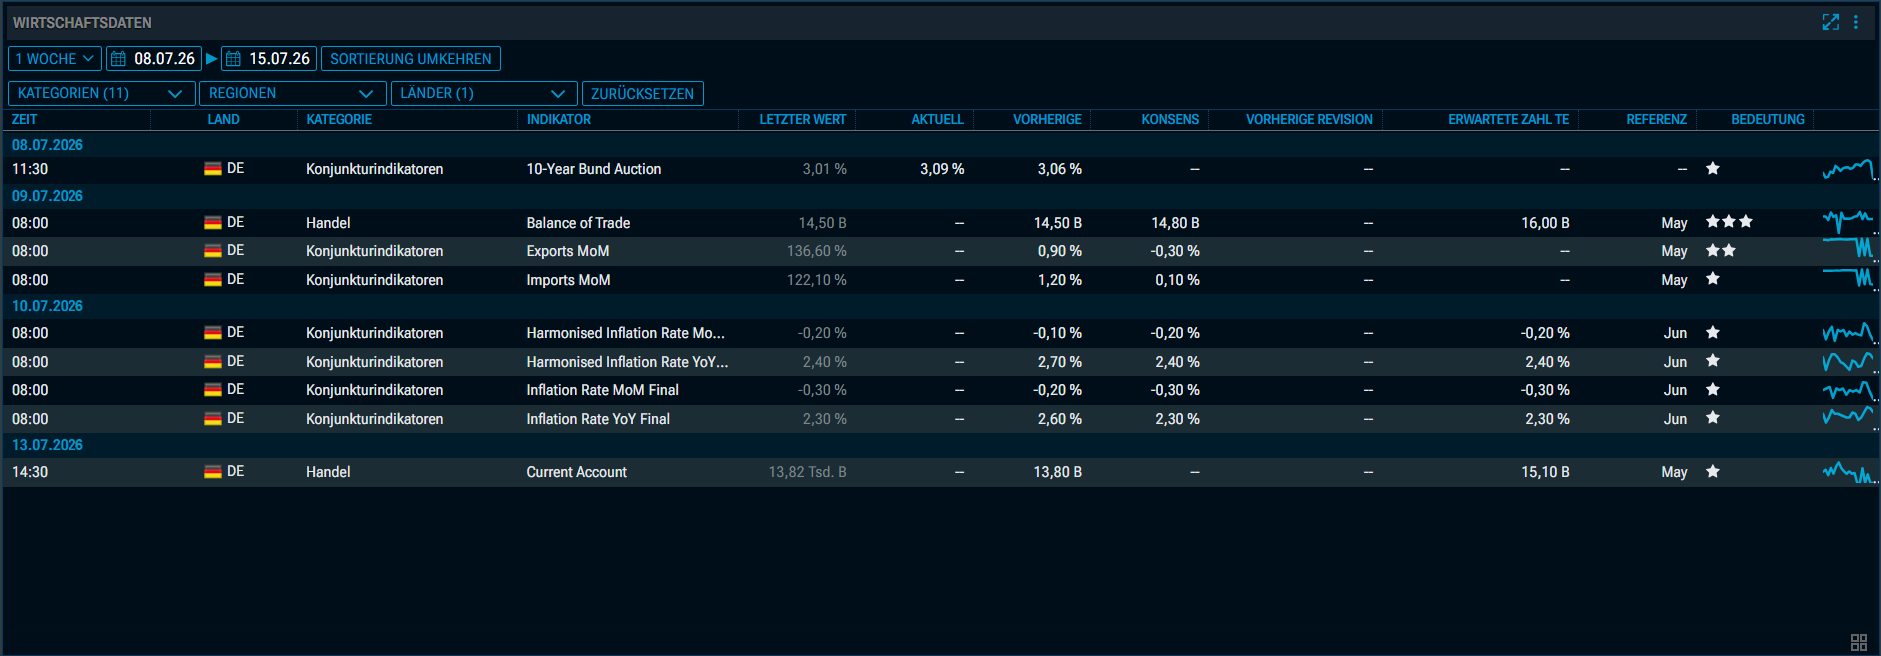
Task: Open the Balance of Trade sparkline chart
Action: point(1848,222)
